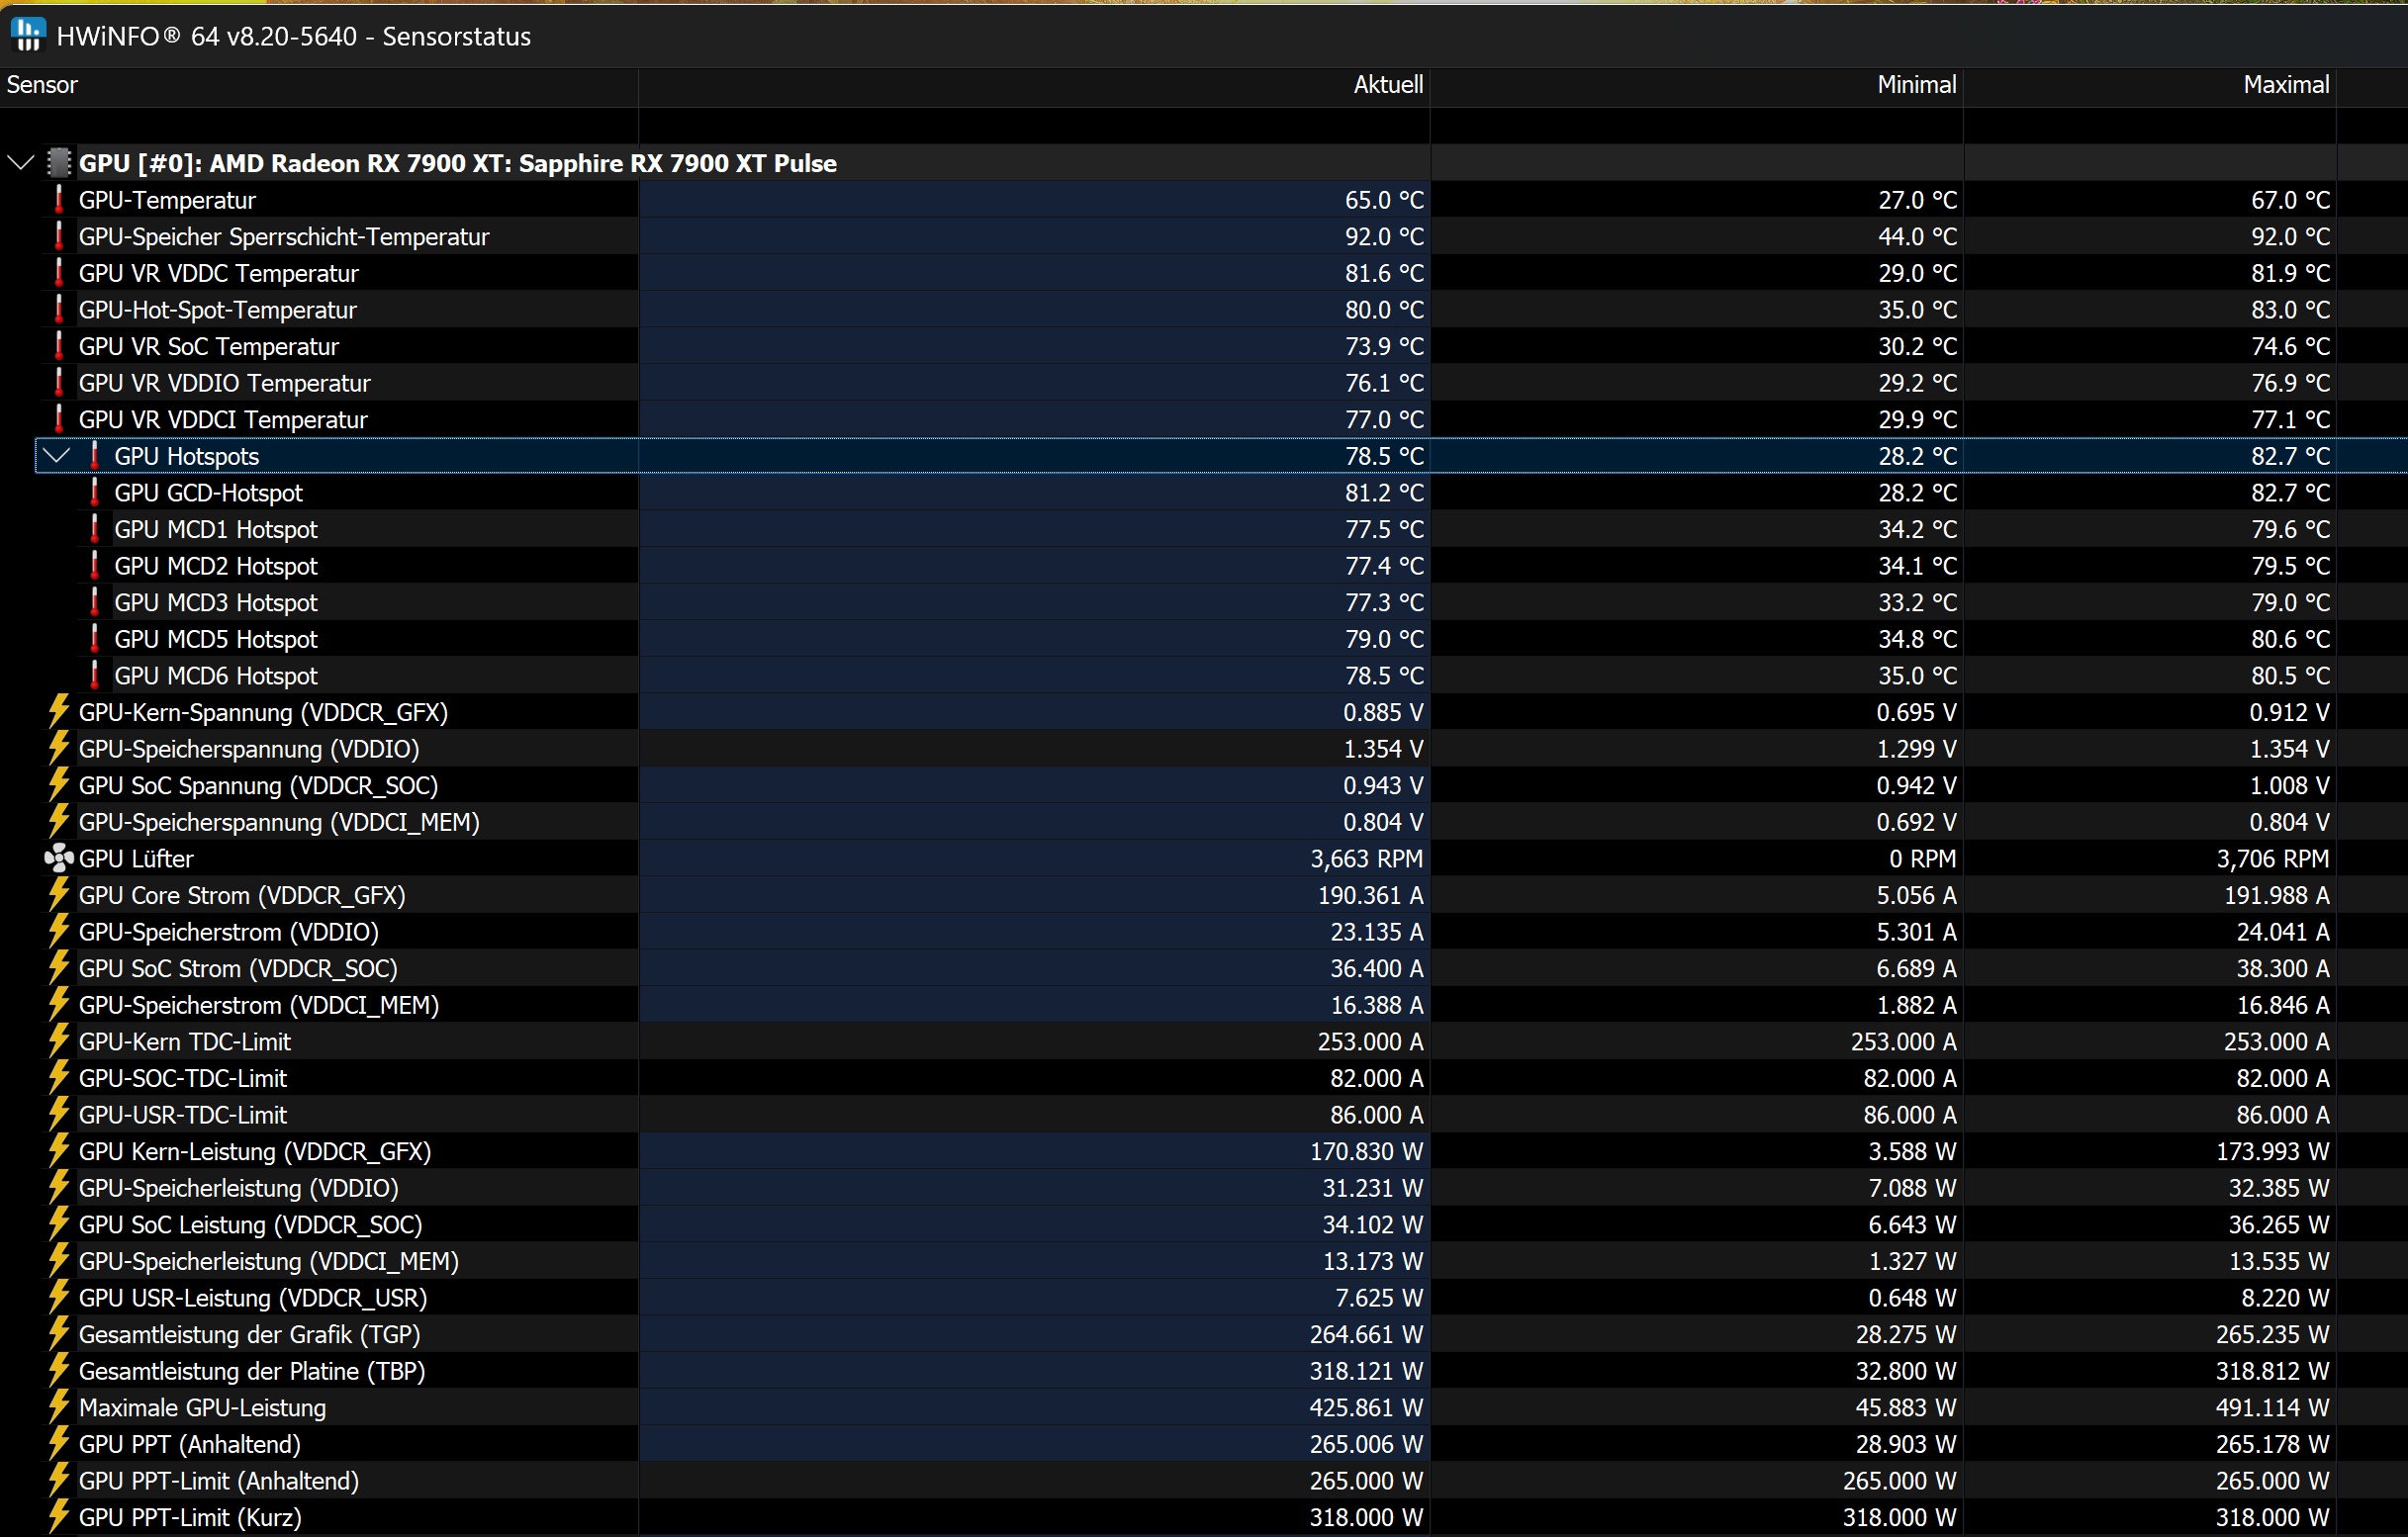Click the Sensor column header

pyautogui.click(x=42, y=85)
